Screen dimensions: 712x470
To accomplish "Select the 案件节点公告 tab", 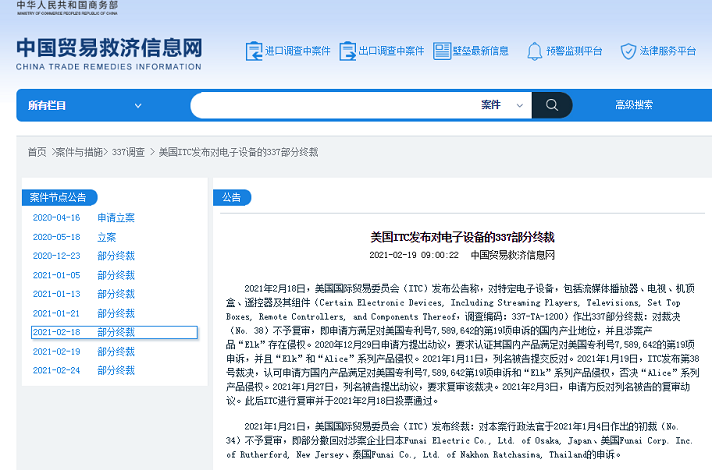I will [x=59, y=198].
